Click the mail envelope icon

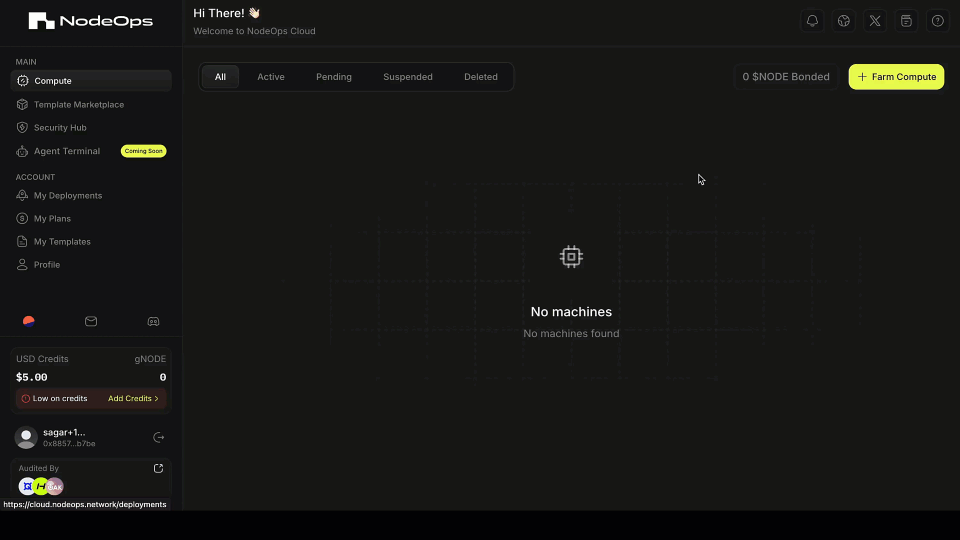(91, 321)
